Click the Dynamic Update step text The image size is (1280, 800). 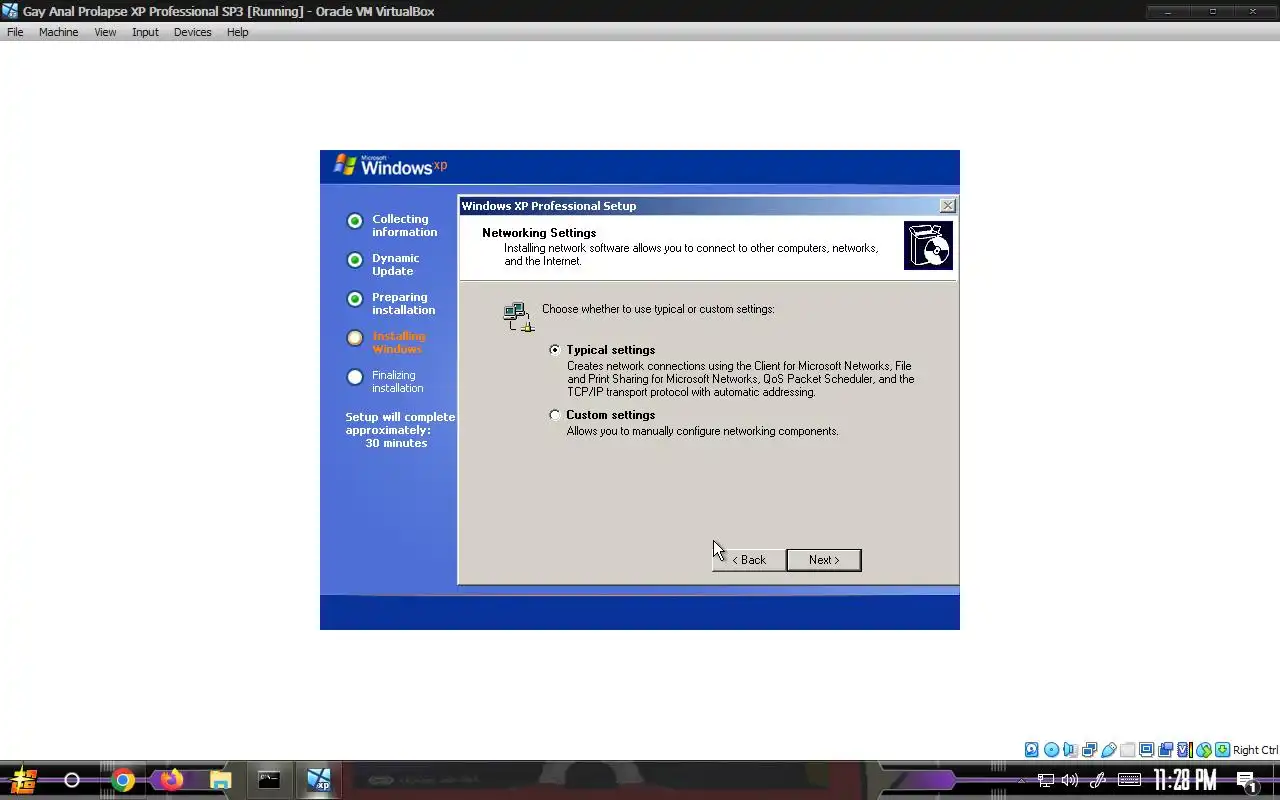[x=396, y=265]
